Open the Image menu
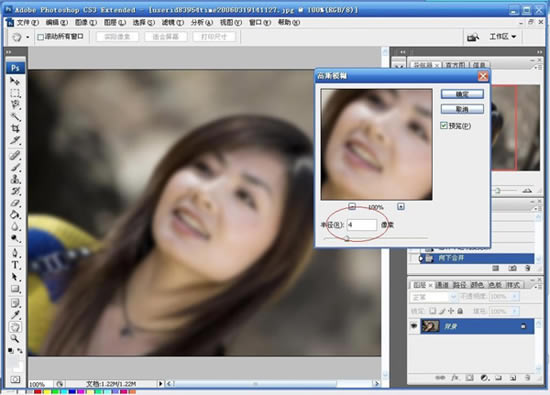Image resolution: width=550 pixels, height=395 pixels. [x=86, y=22]
